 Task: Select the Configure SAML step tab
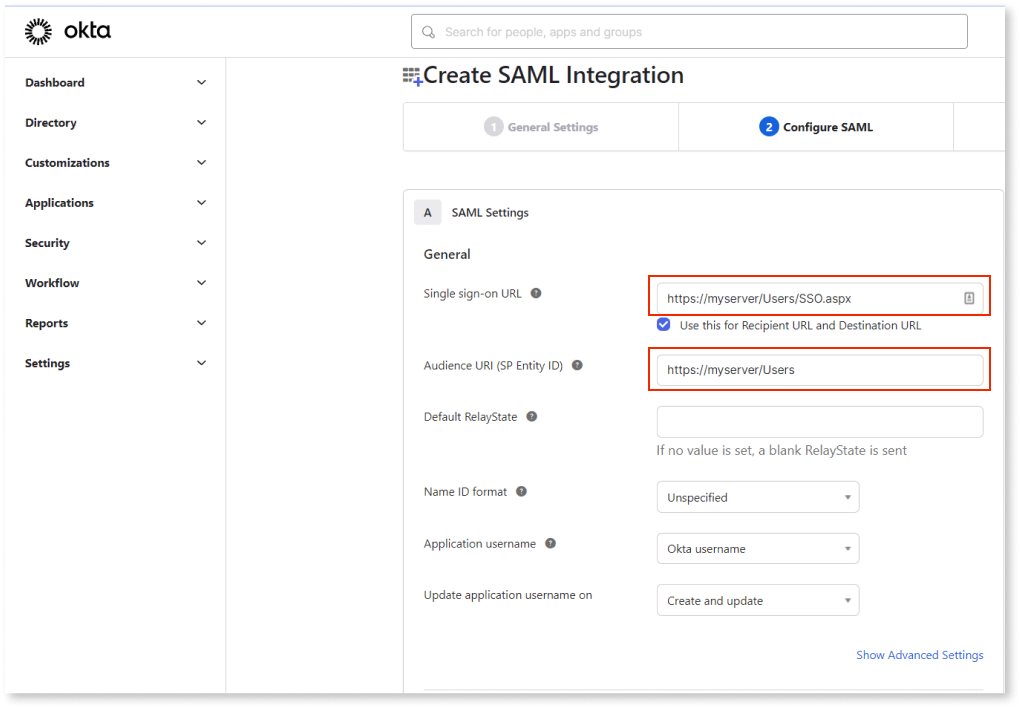[x=816, y=127]
